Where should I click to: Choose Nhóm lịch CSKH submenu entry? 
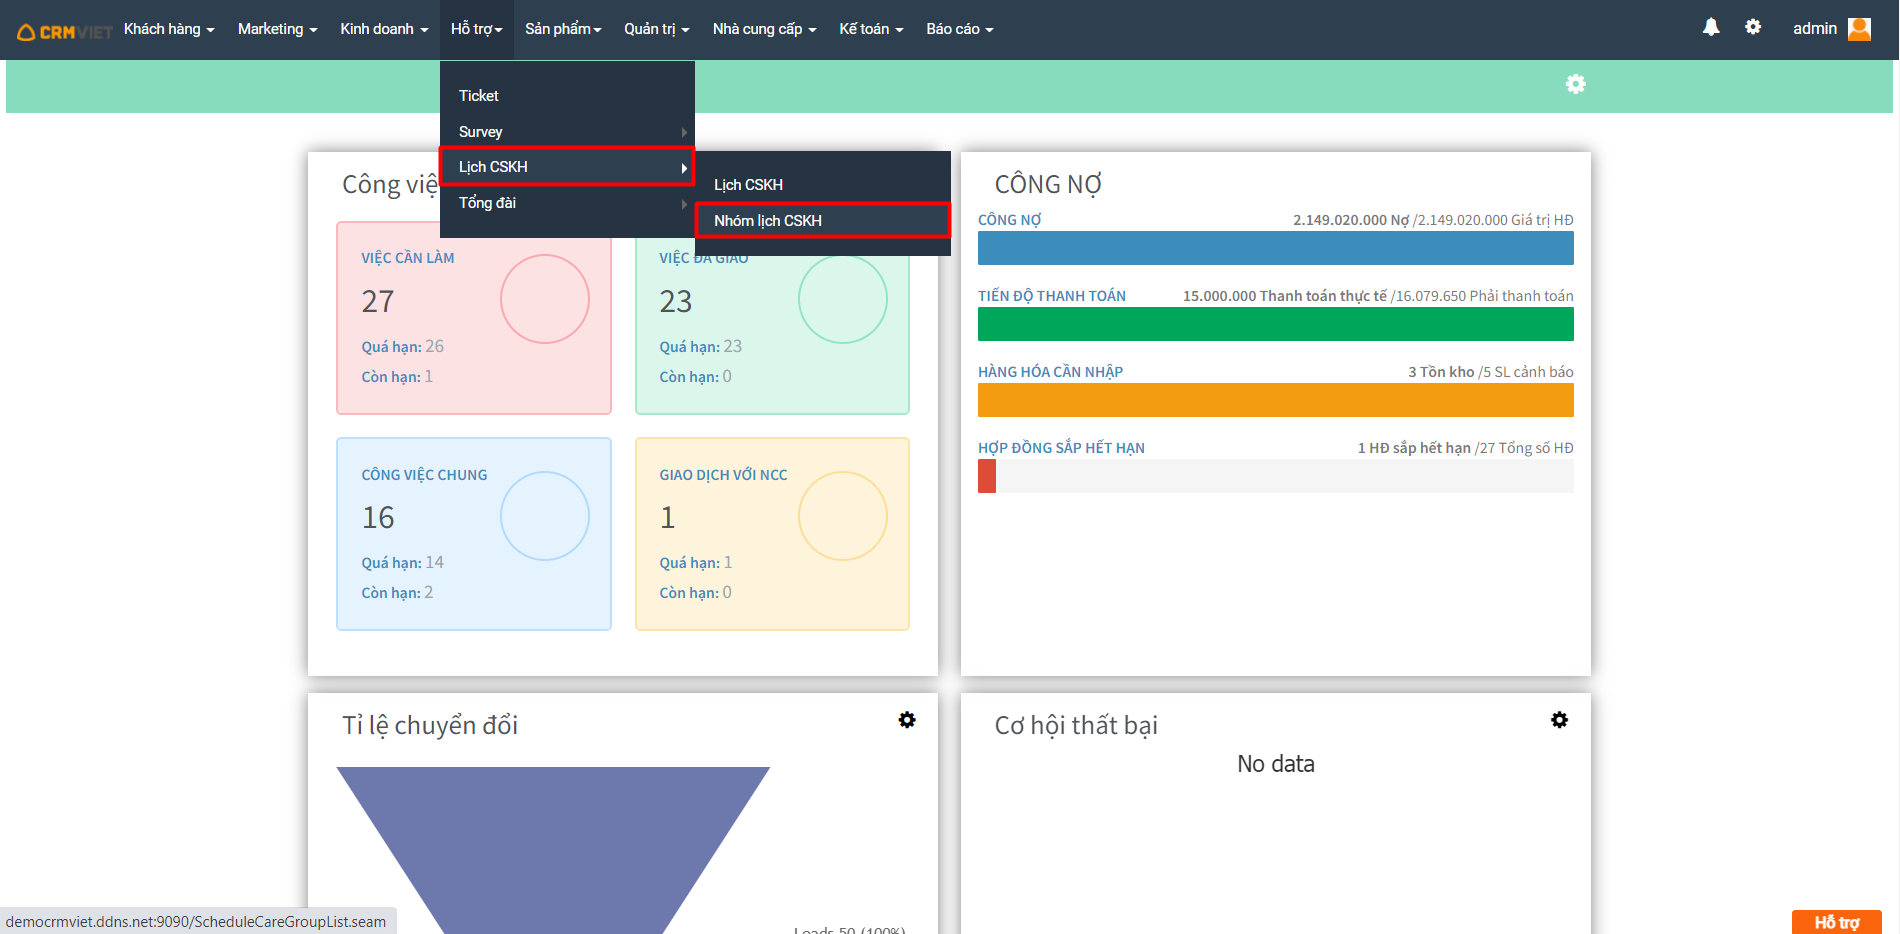pos(823,221)
